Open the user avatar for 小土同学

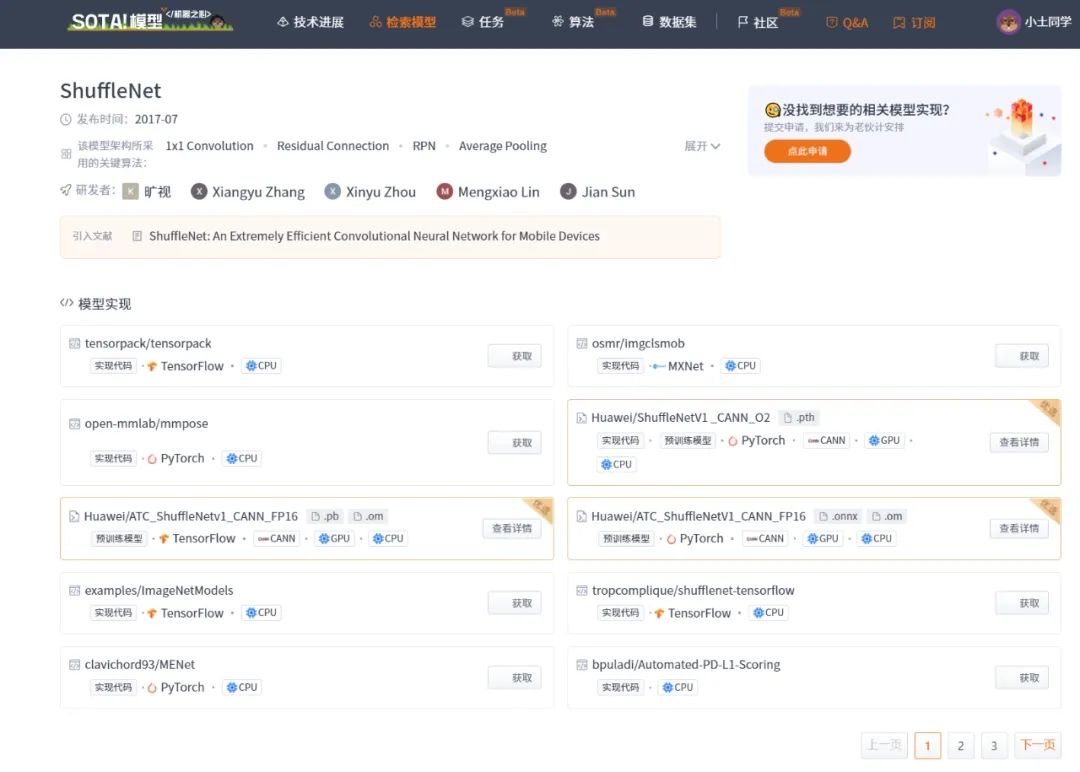[1008, 22]
